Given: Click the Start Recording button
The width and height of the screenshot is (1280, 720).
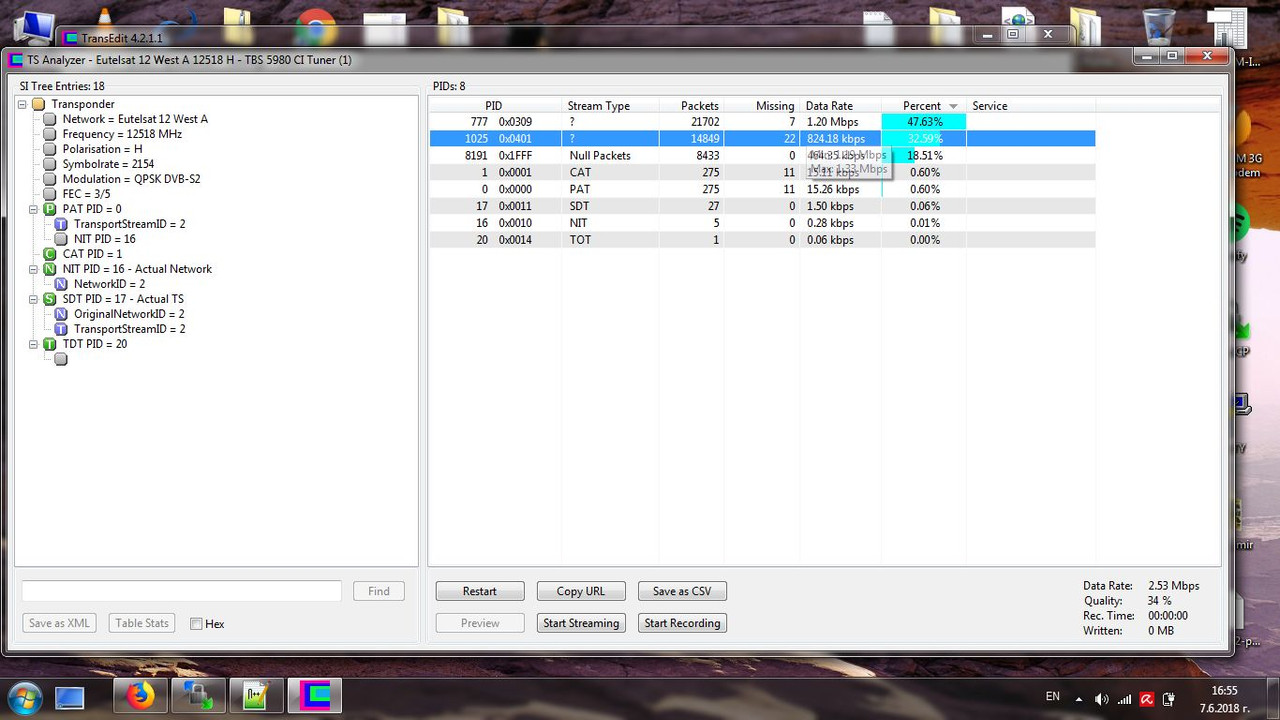Looking at the screenshot, I should click(682, 623).
